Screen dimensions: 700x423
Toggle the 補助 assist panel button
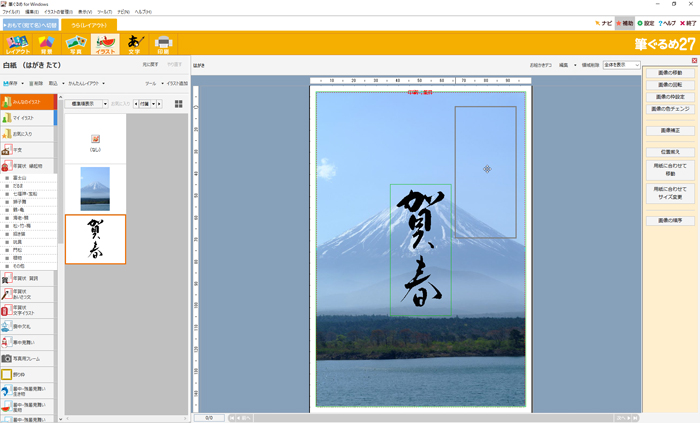click(x=624, y=23)
